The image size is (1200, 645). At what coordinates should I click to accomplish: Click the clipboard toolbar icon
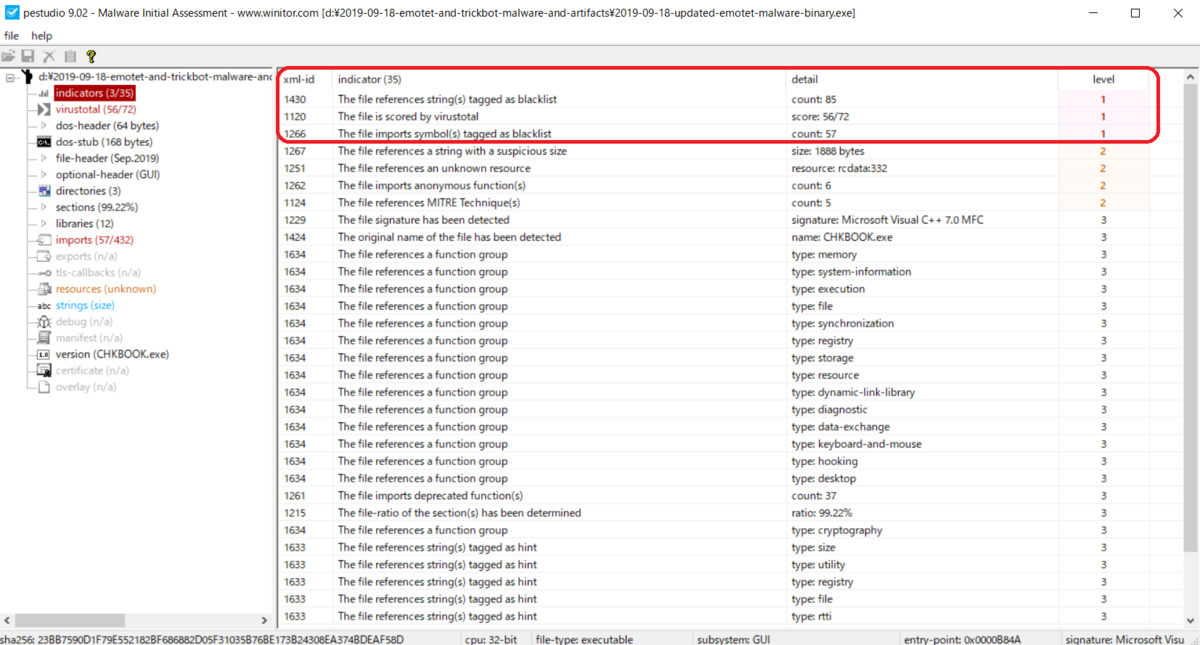(69, 57)
